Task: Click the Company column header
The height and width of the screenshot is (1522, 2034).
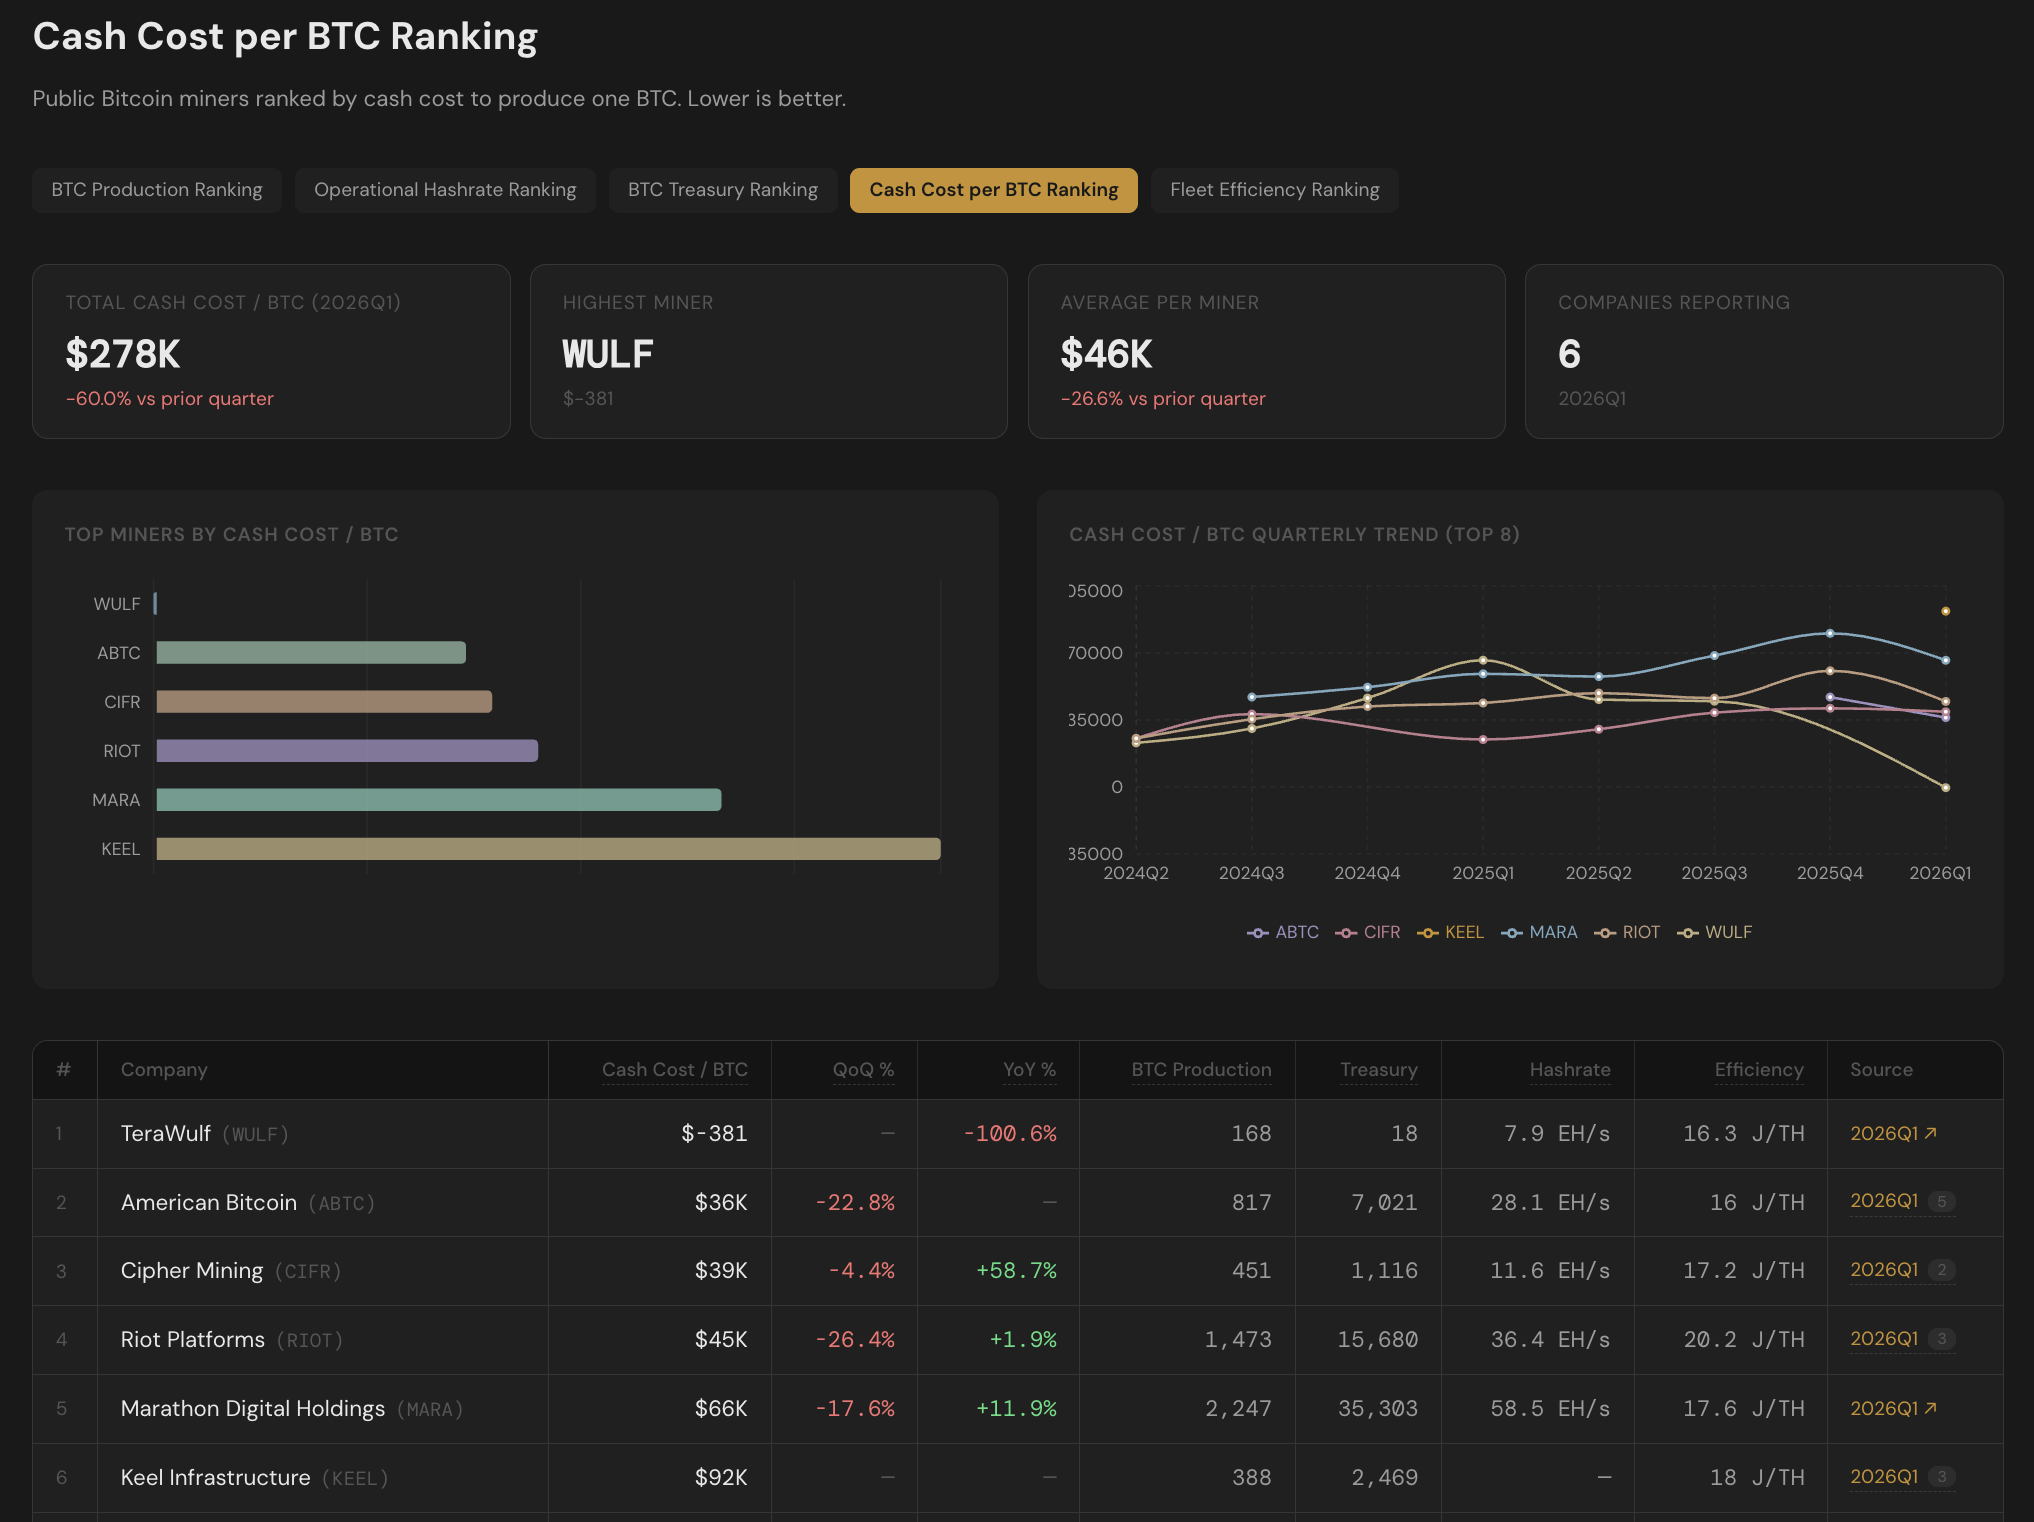Action: coord(164,1070)
